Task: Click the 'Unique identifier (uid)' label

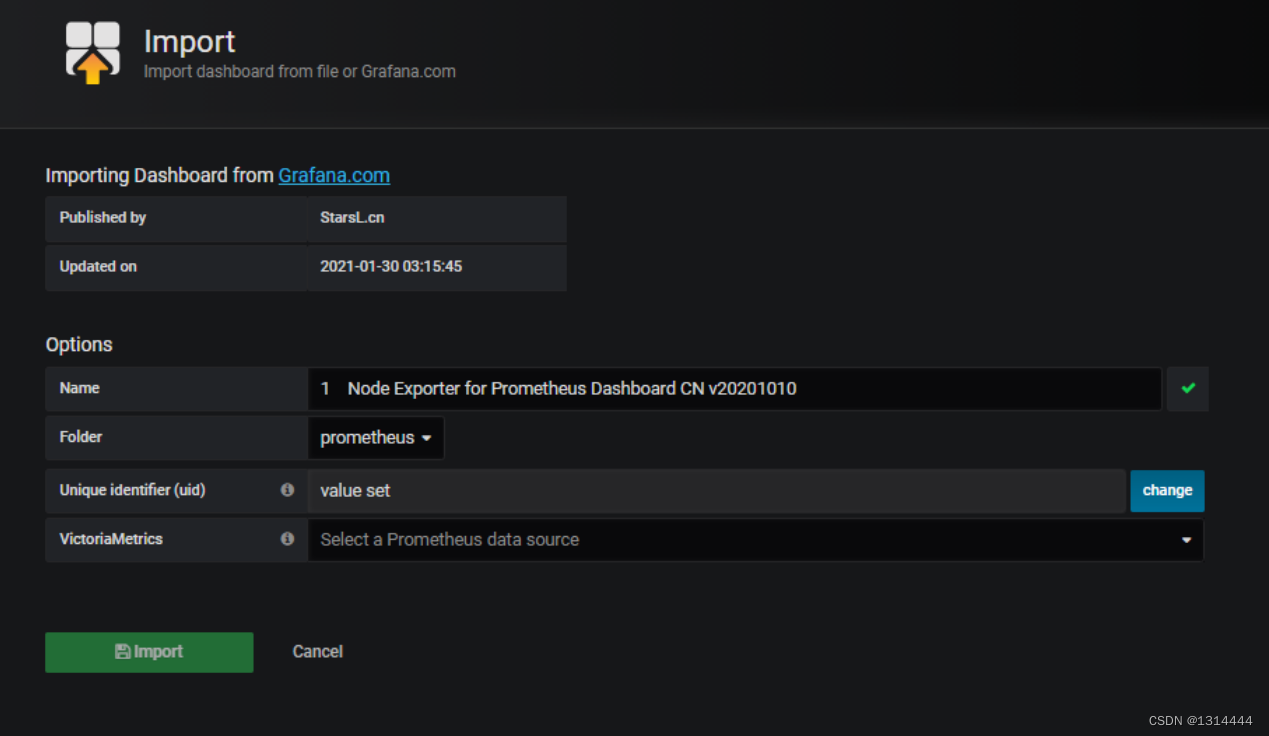Action: (132, 490)
